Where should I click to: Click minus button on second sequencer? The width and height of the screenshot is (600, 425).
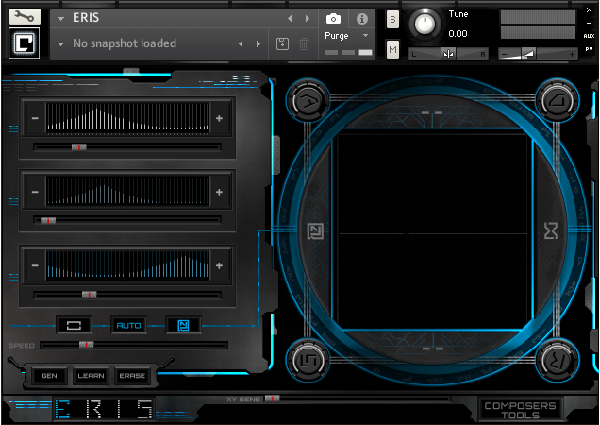click(x=35, y=192)
